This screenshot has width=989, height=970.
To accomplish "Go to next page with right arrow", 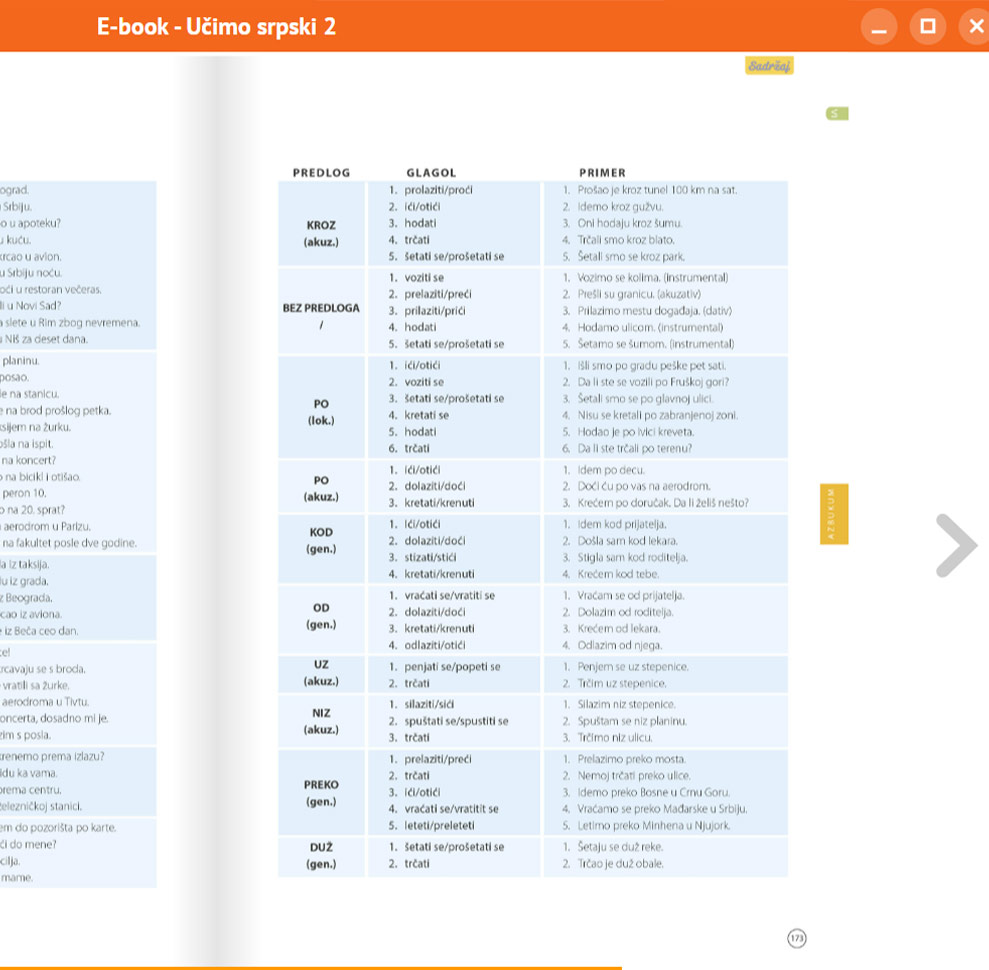I will (x=956, y=545).
